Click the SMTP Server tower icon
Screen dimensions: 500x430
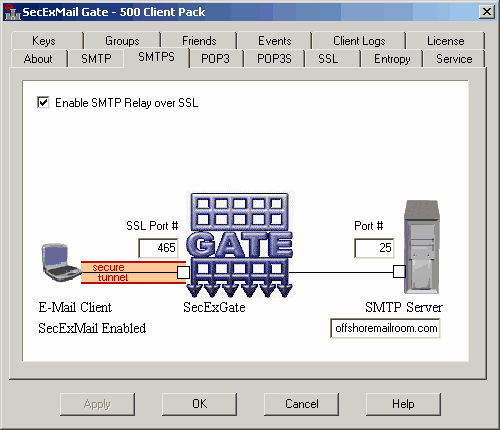pos(421,247)
